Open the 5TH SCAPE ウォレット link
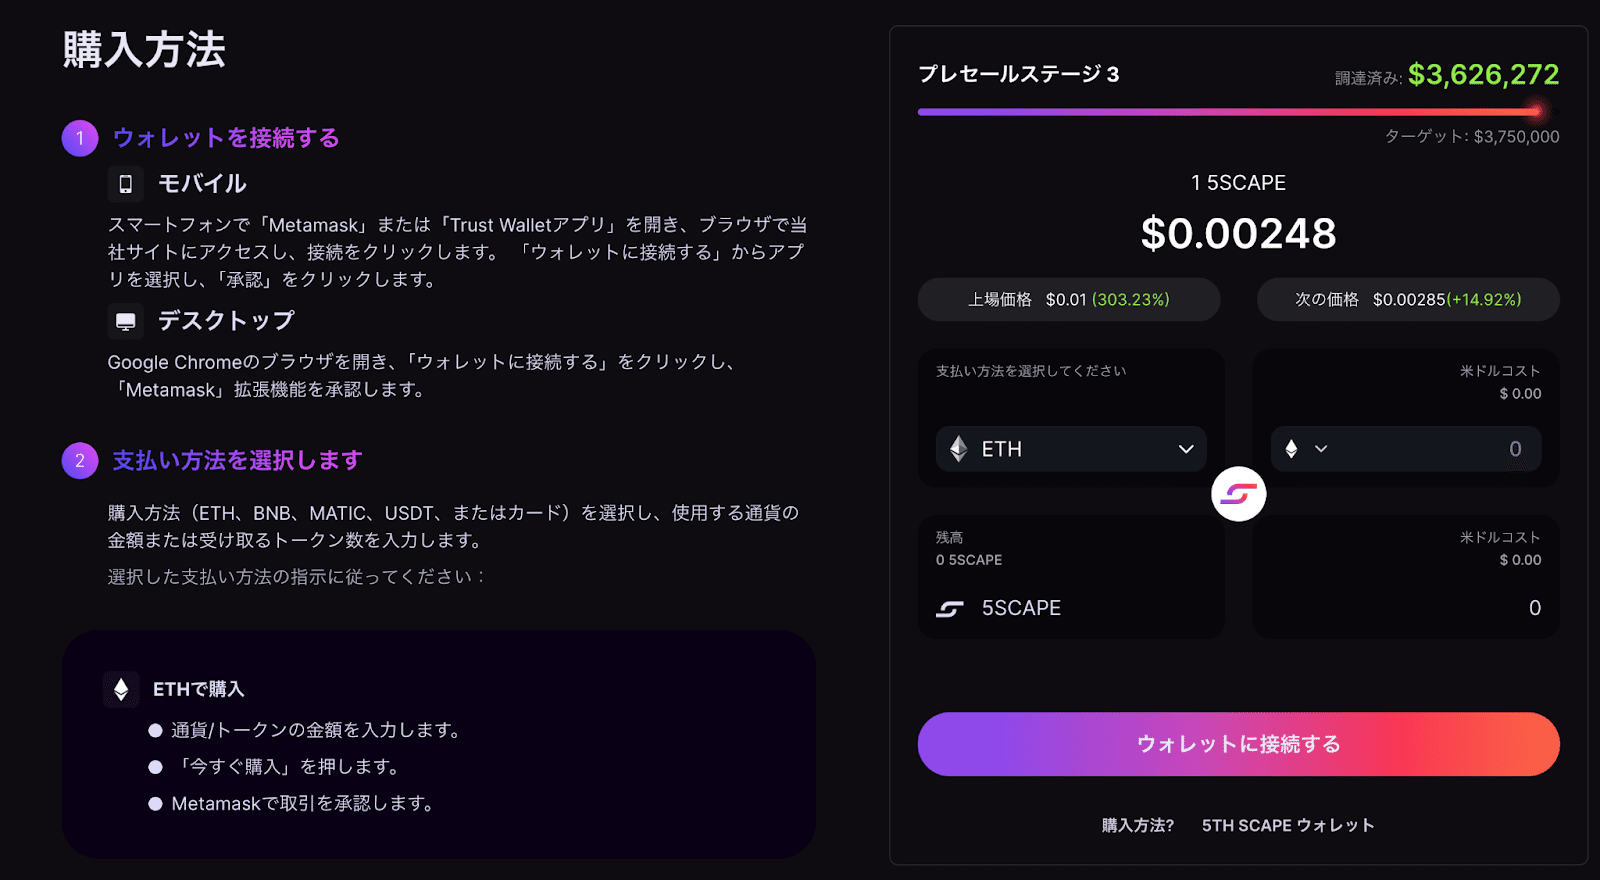The height and width of the screenshot is (880, 1600). [1288, 825]
